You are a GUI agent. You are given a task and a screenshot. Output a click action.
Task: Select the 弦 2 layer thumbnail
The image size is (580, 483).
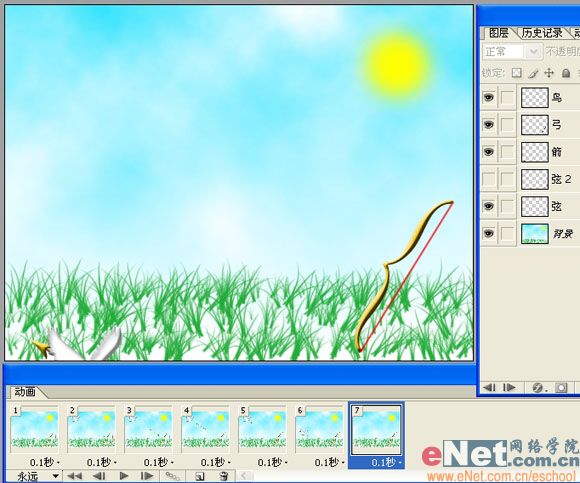(x=535, y=179)
